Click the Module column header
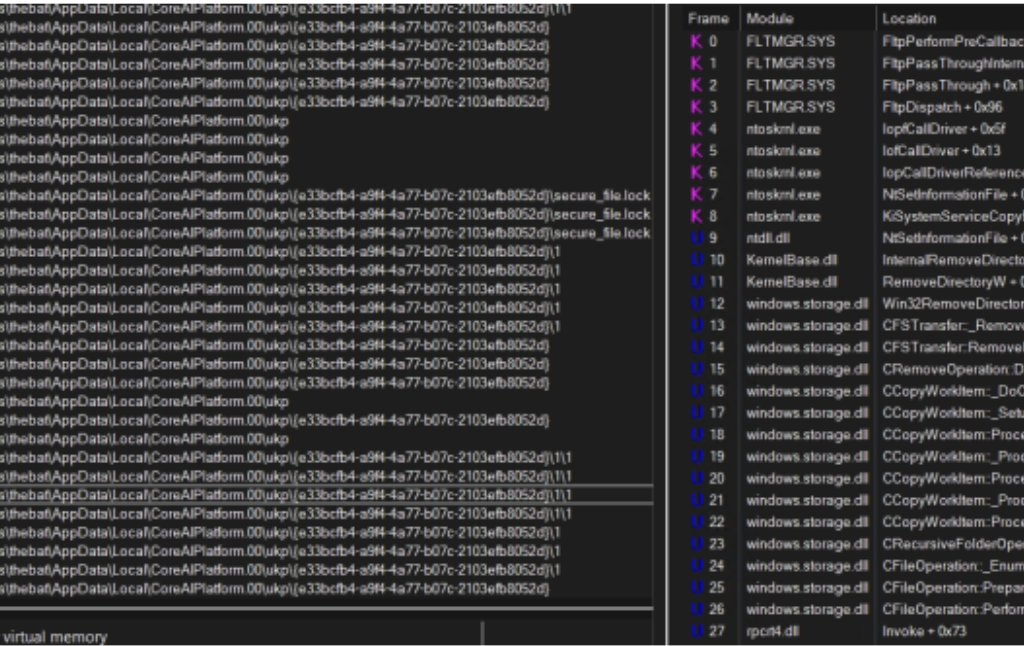The image size is (1024, 646). (x=768, y=19)
